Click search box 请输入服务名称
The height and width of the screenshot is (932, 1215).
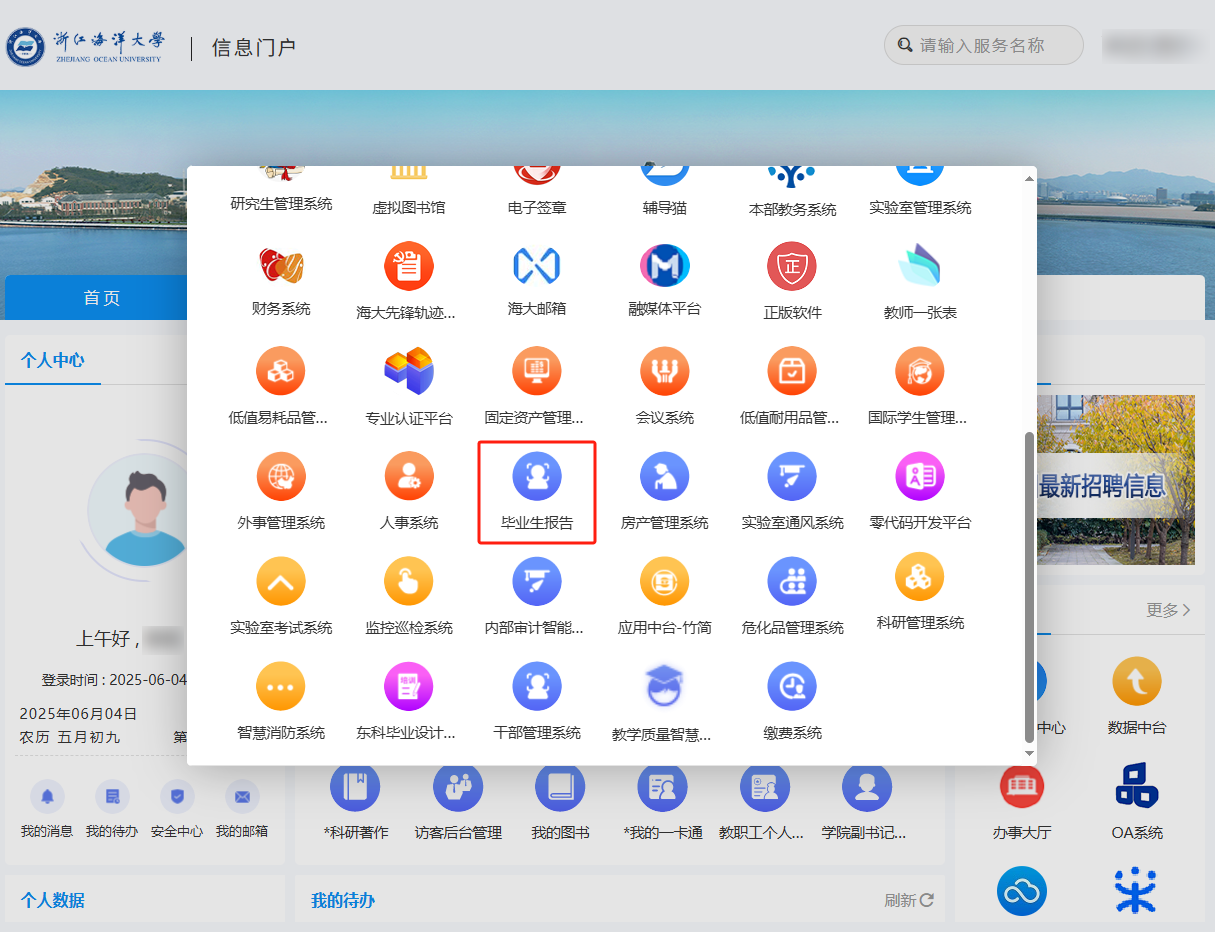click(x=984, y=45)
